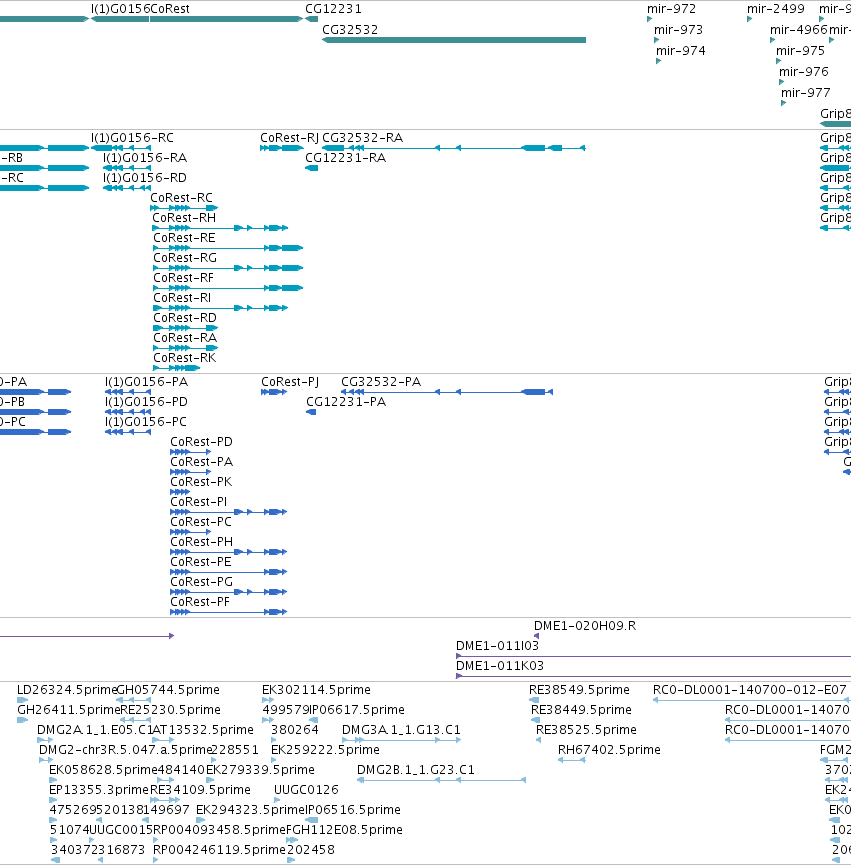Select the IP06617.5prime EST label
The image size is (851, 865).
pyautogui.click(x=357, y=709)
